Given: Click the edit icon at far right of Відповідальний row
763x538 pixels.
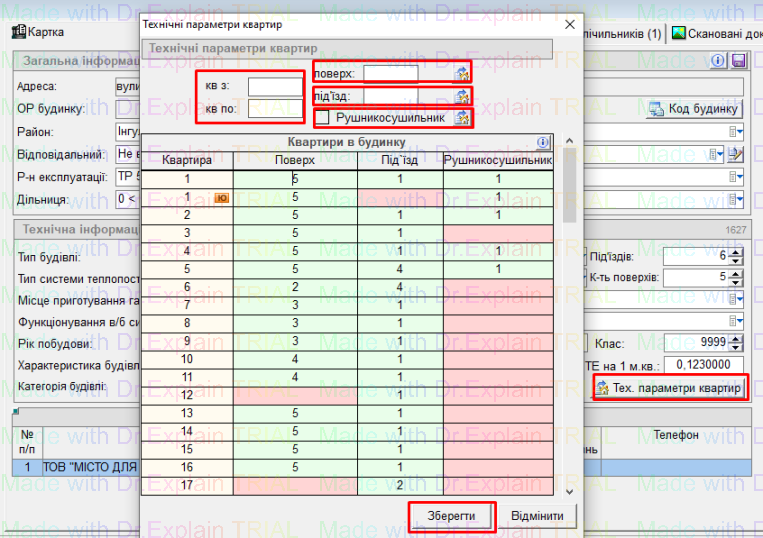Looking at the screenshot, I should [737, 154].
